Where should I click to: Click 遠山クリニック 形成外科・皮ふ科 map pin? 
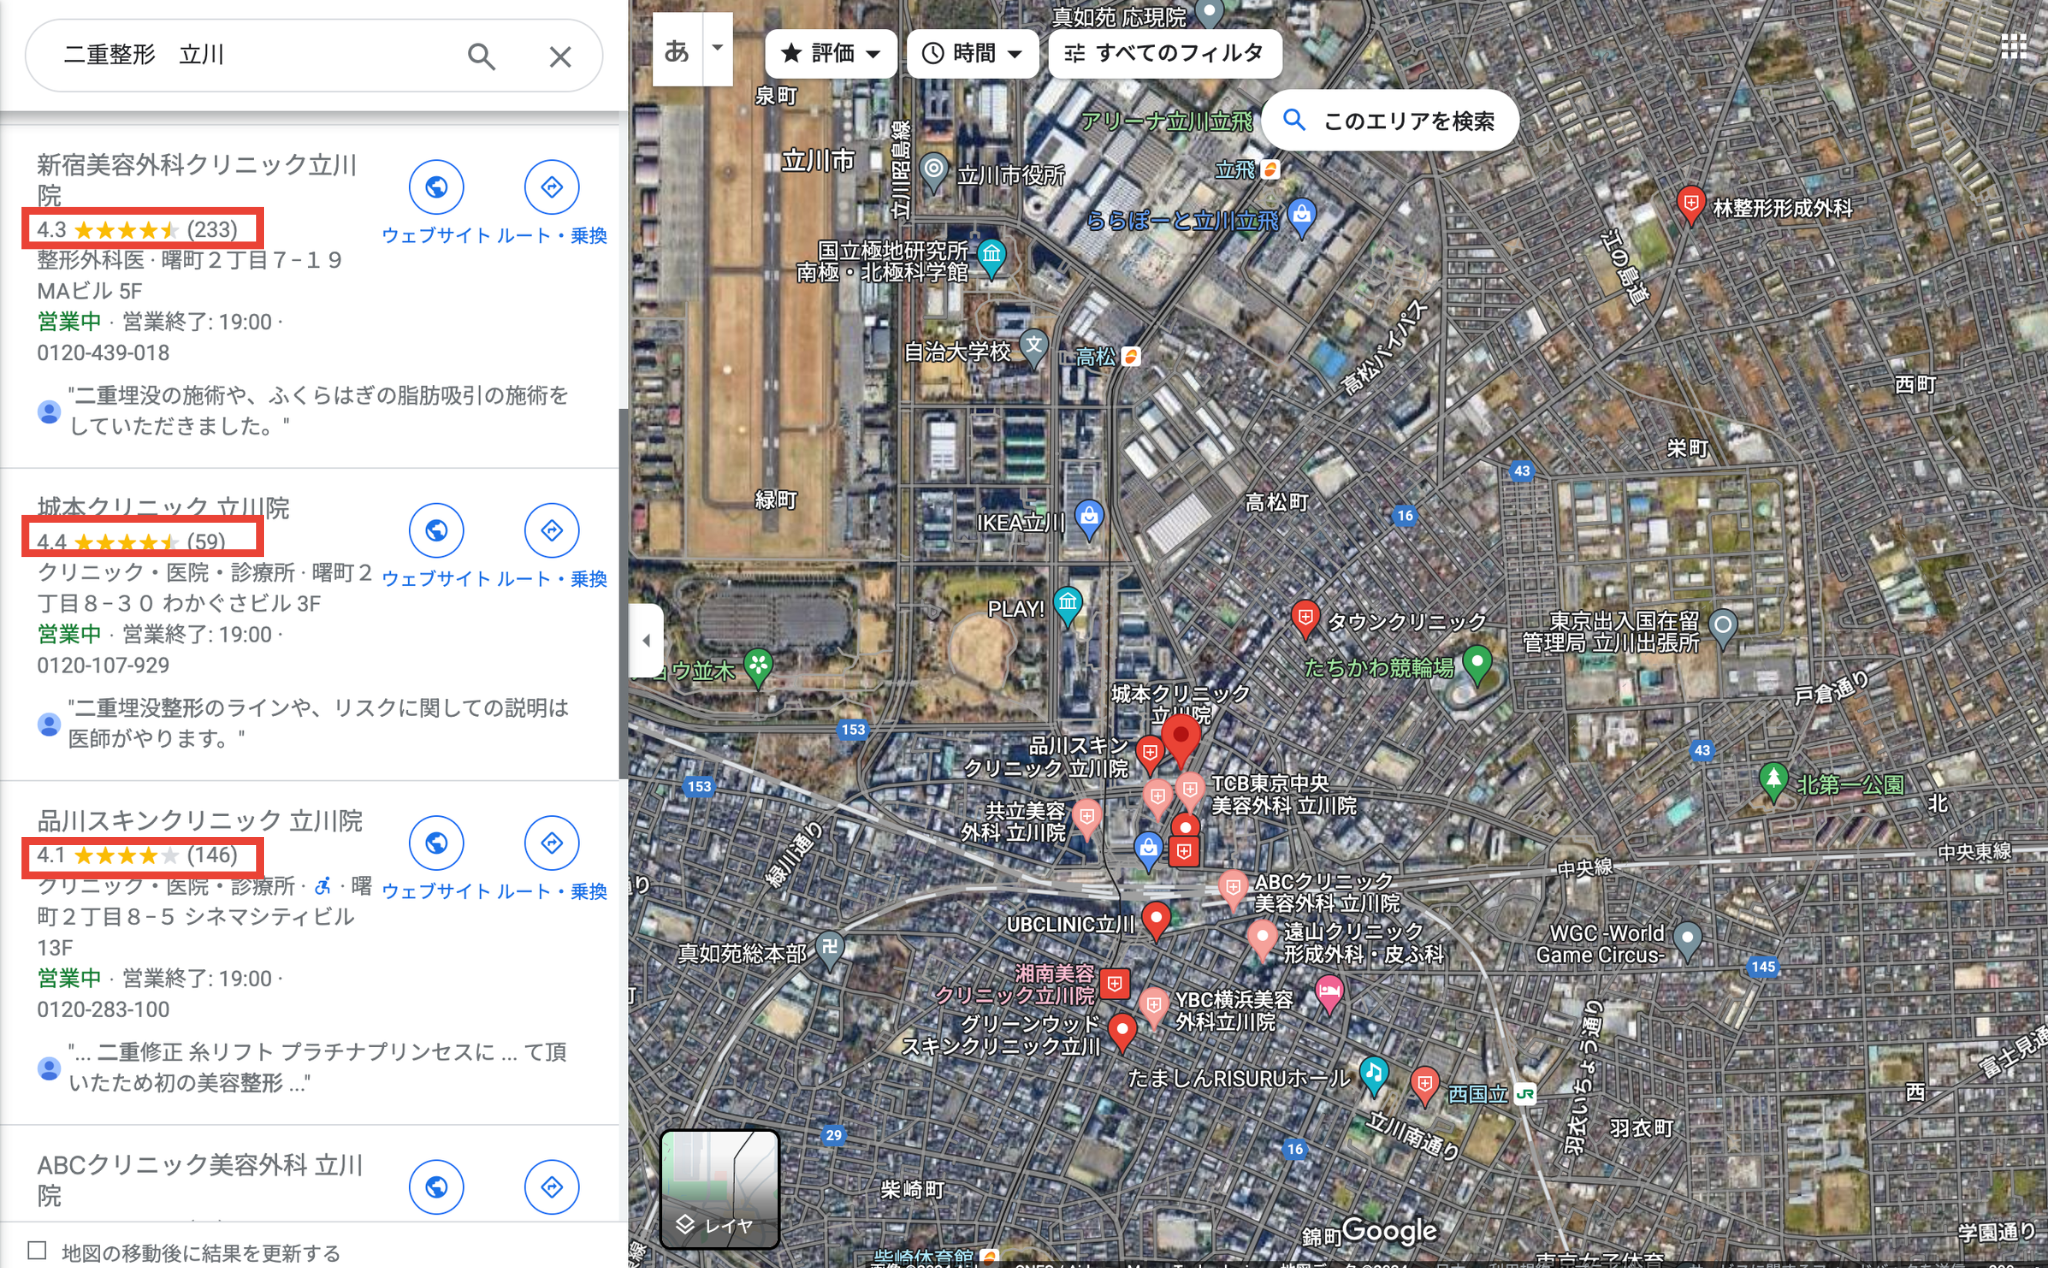[1262, 939]
